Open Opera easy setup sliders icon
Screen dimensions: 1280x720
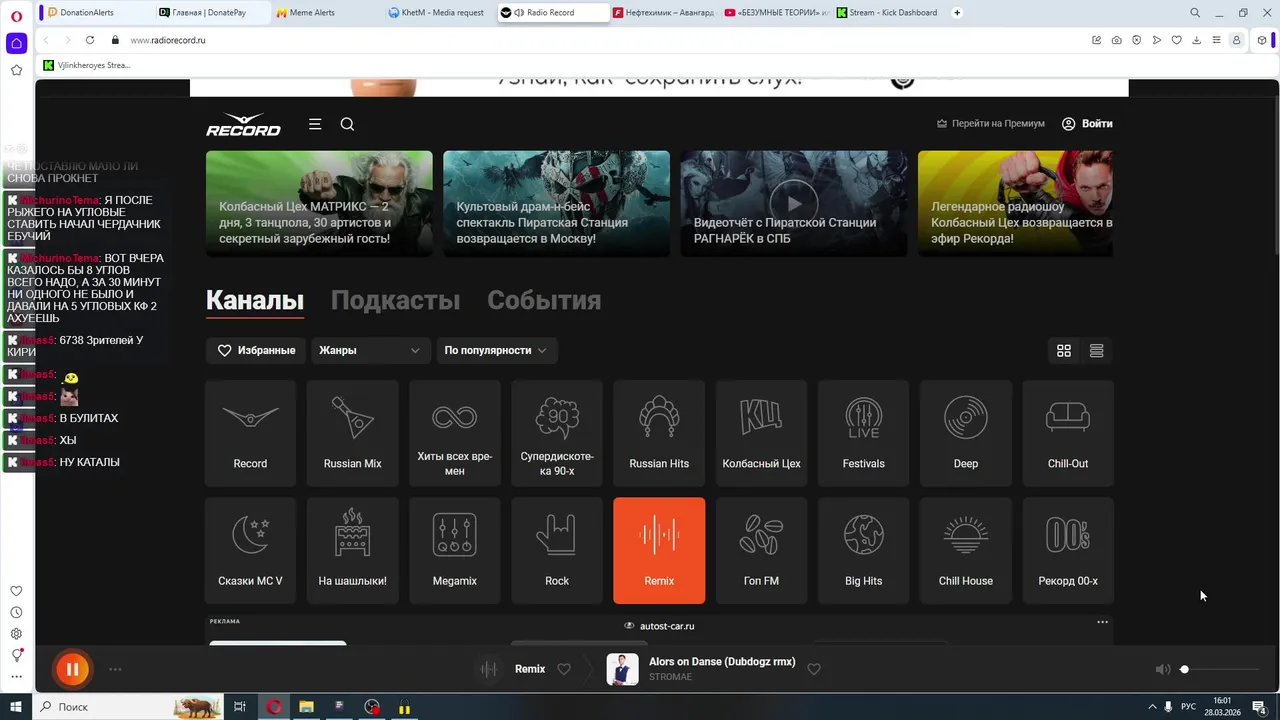pyautogui.click(x=1216, y=40)
